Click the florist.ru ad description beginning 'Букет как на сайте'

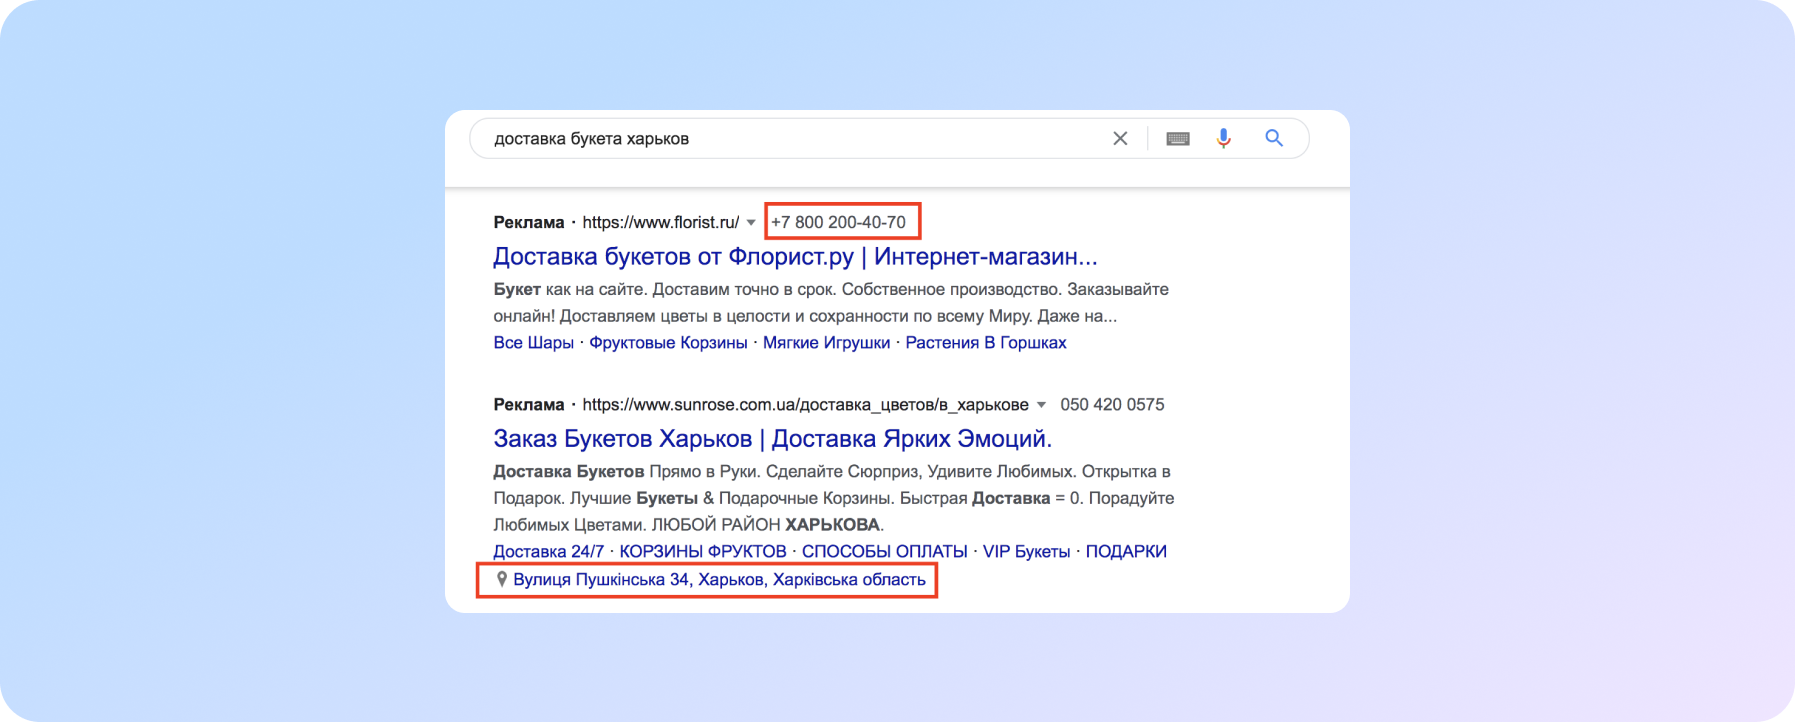point(831,303)
